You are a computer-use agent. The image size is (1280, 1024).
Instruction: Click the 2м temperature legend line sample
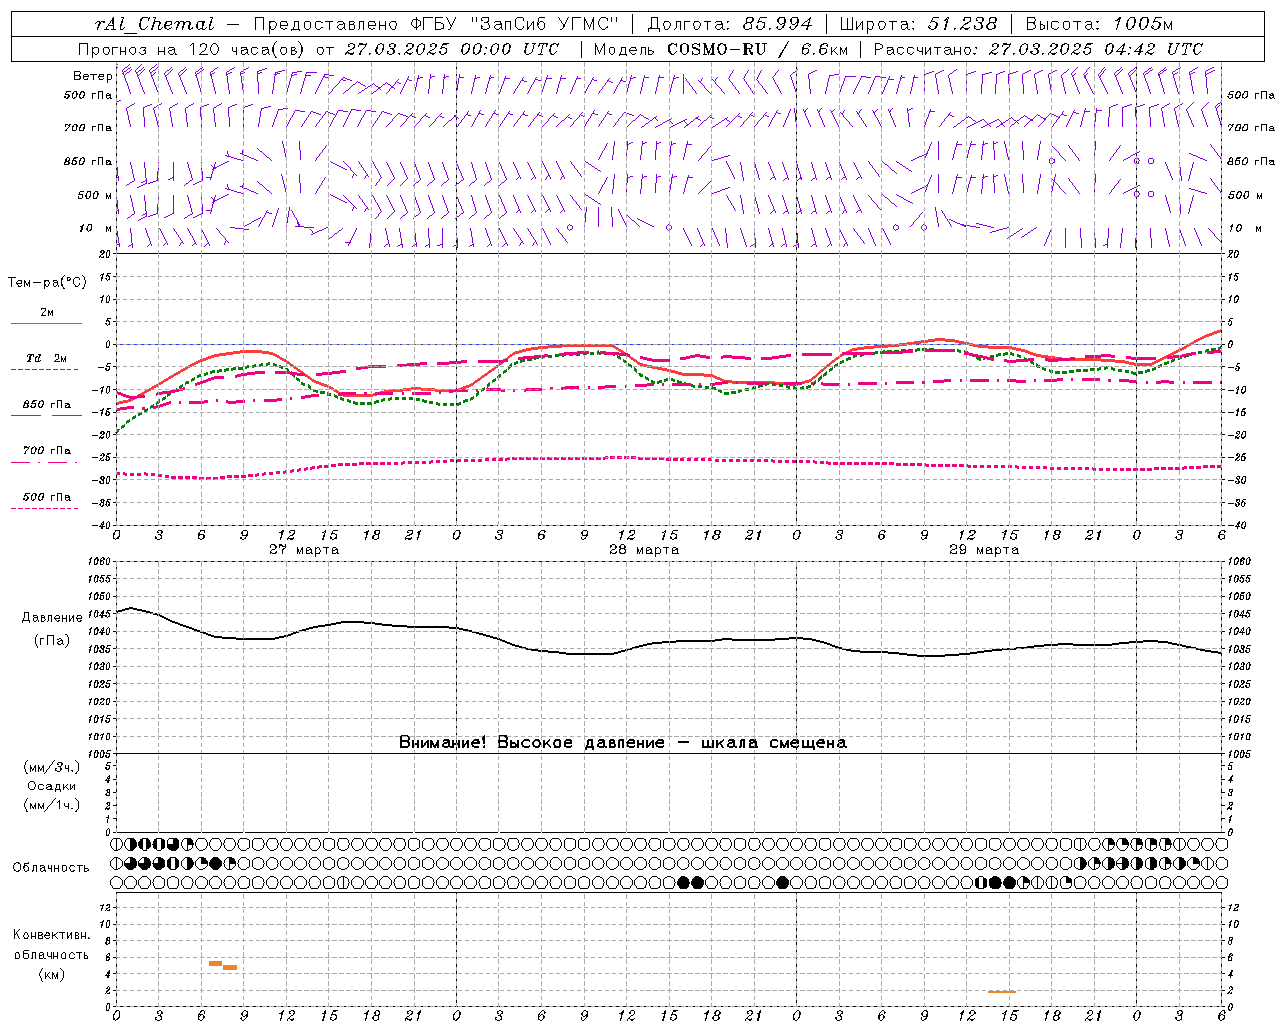tap(46, 323)
